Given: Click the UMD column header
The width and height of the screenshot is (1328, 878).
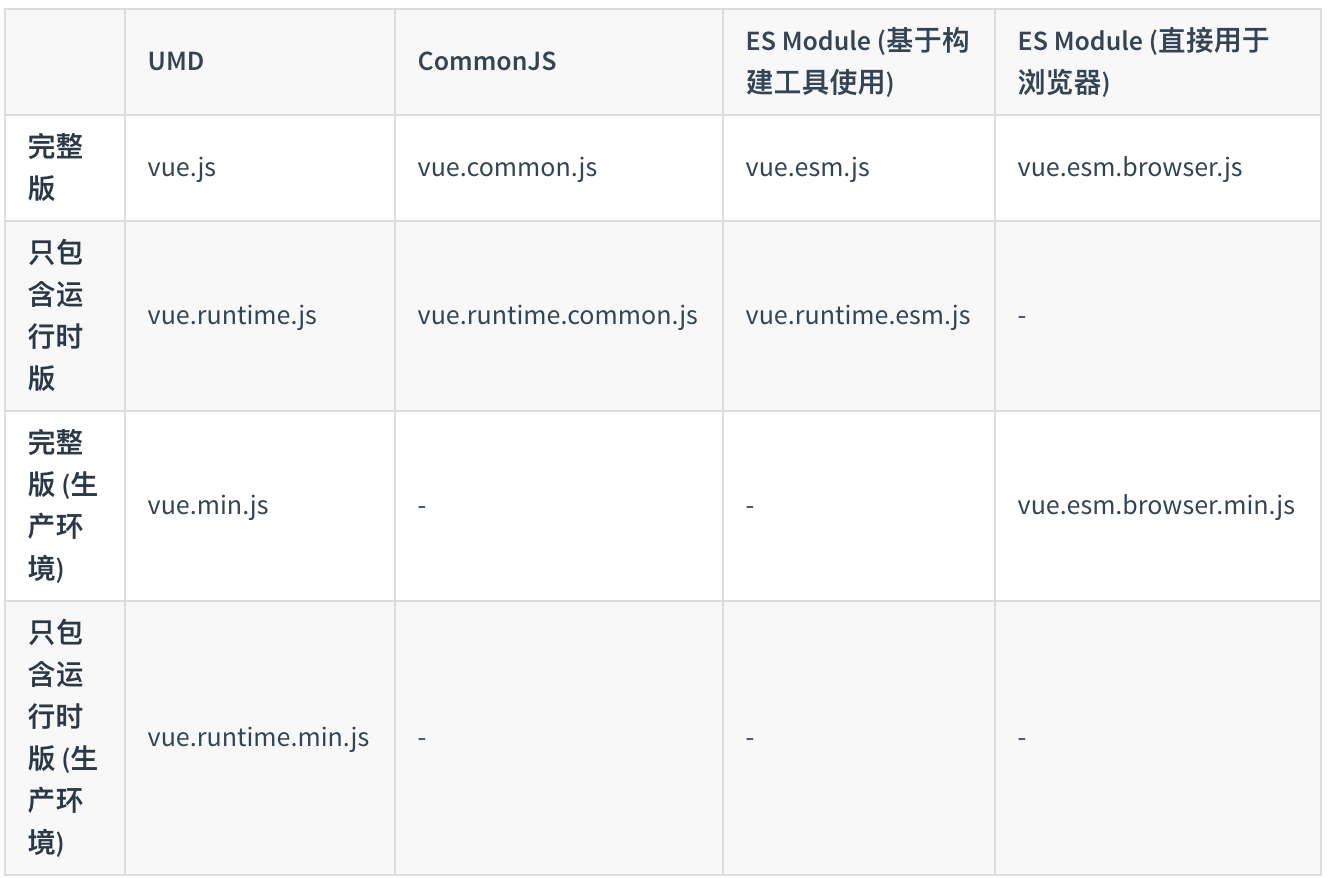Looking at the screenshot, I should [x=176, y=61].
